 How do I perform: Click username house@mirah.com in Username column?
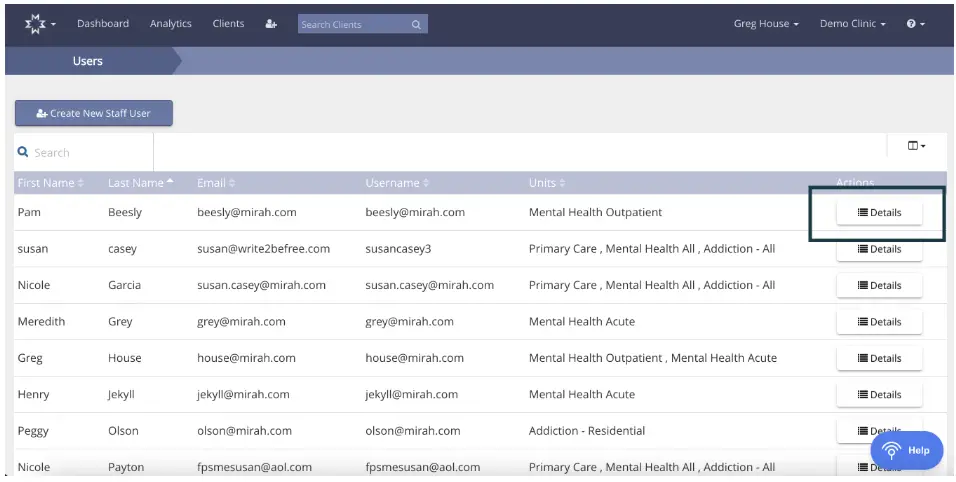(415, 358)
